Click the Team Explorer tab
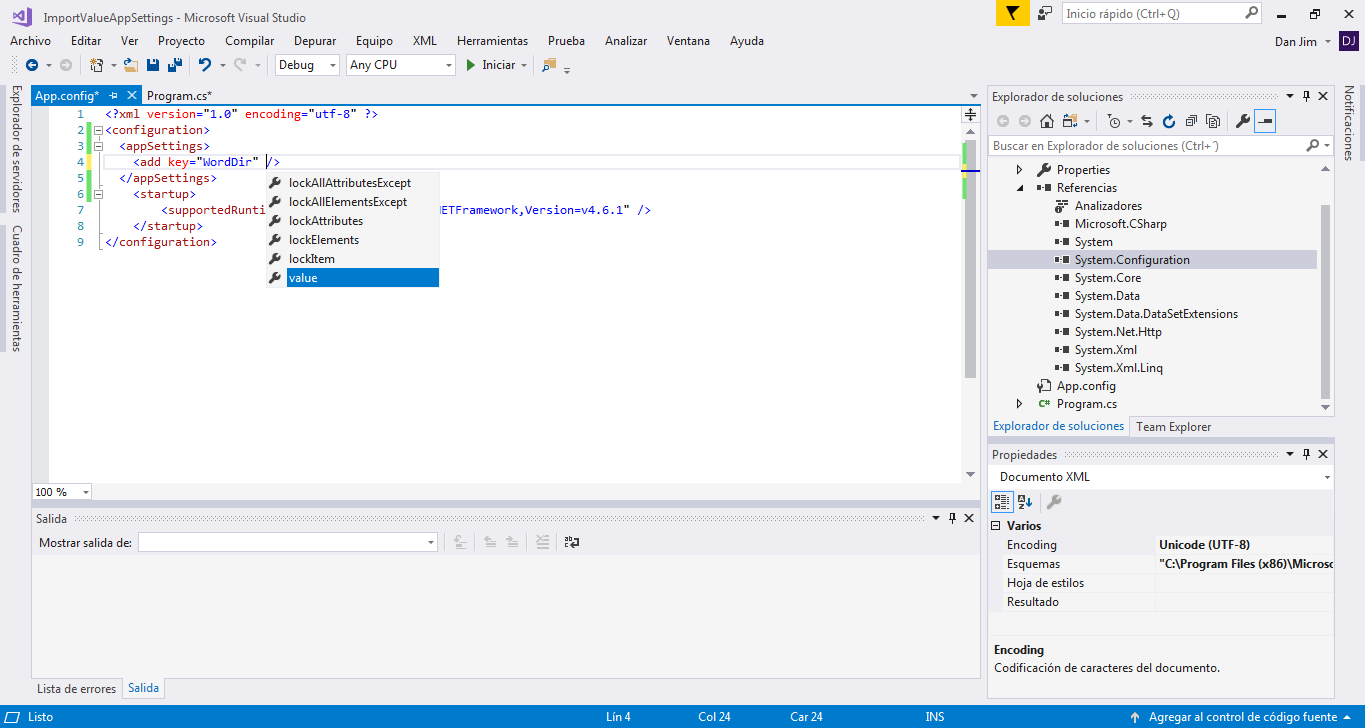This screenshot has height=728, width=1365. pos(1173,427)
